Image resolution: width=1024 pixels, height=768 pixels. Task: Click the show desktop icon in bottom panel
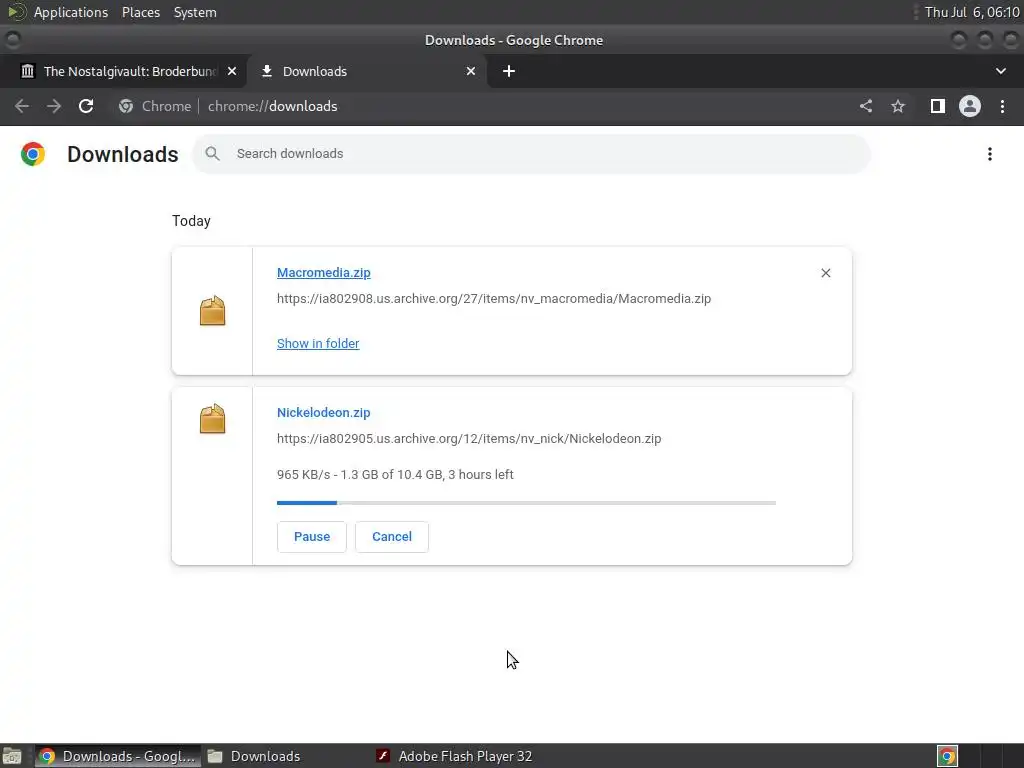tap(12, 756)
